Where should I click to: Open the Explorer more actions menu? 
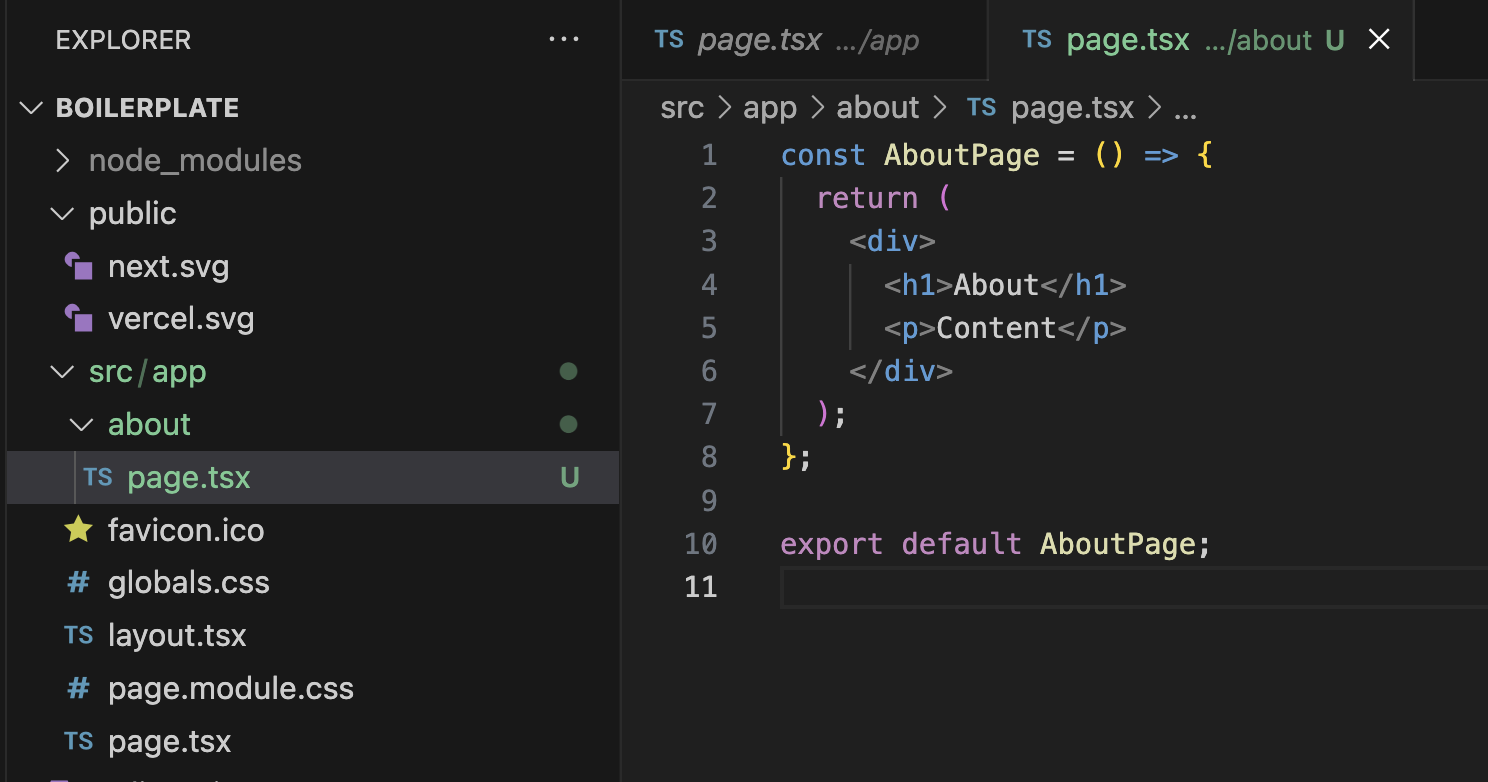564,39
